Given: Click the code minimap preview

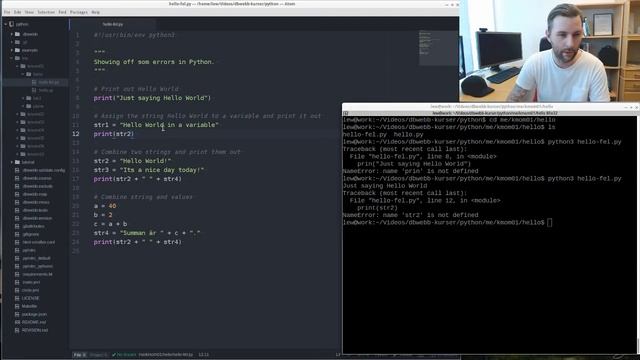Looking at the screenshot, I should point(438,48).
